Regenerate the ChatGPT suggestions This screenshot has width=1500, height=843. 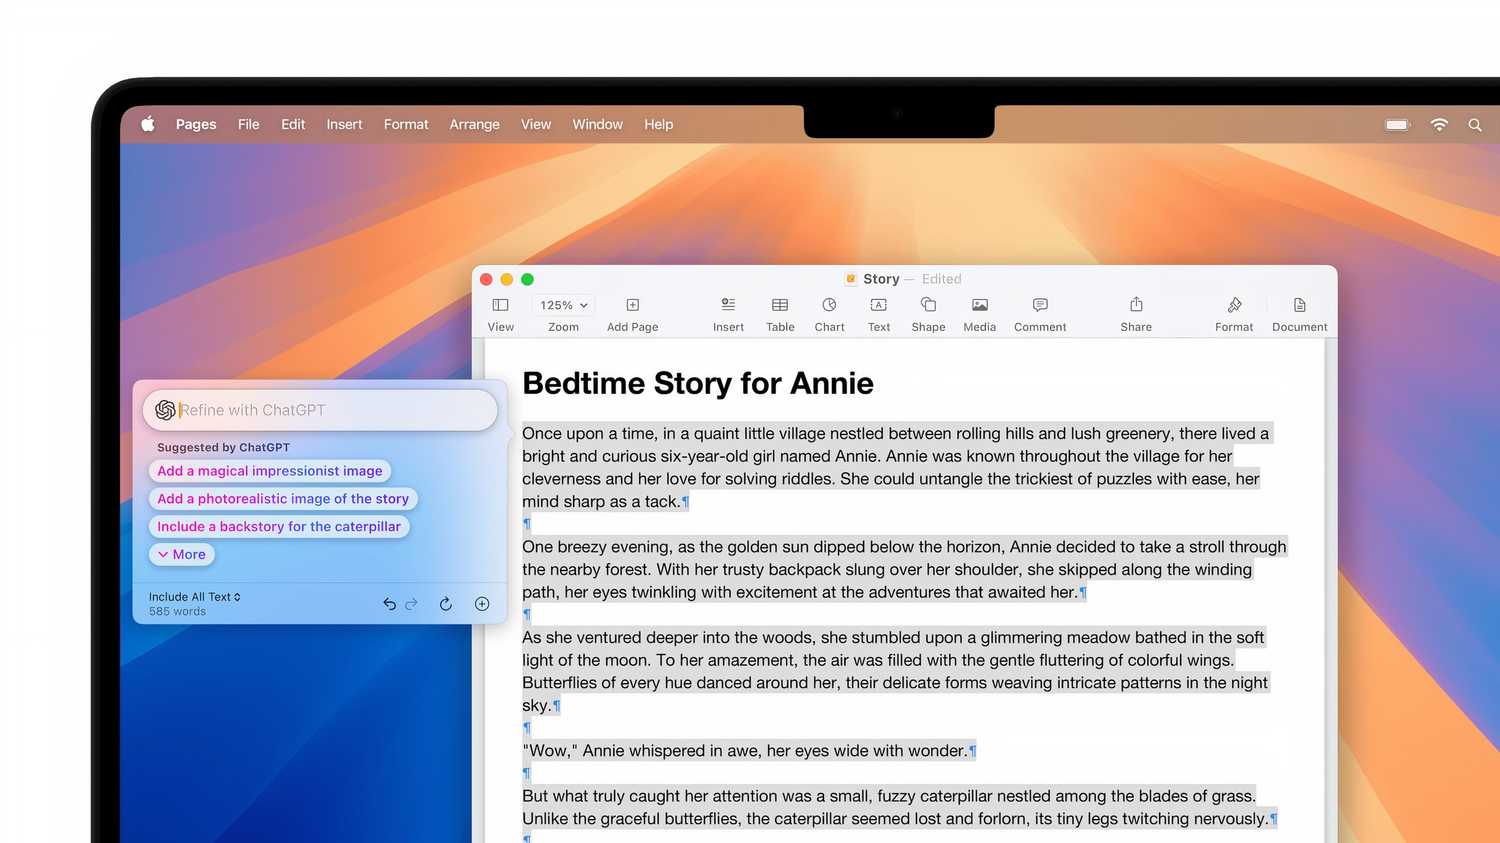(445, 604)
